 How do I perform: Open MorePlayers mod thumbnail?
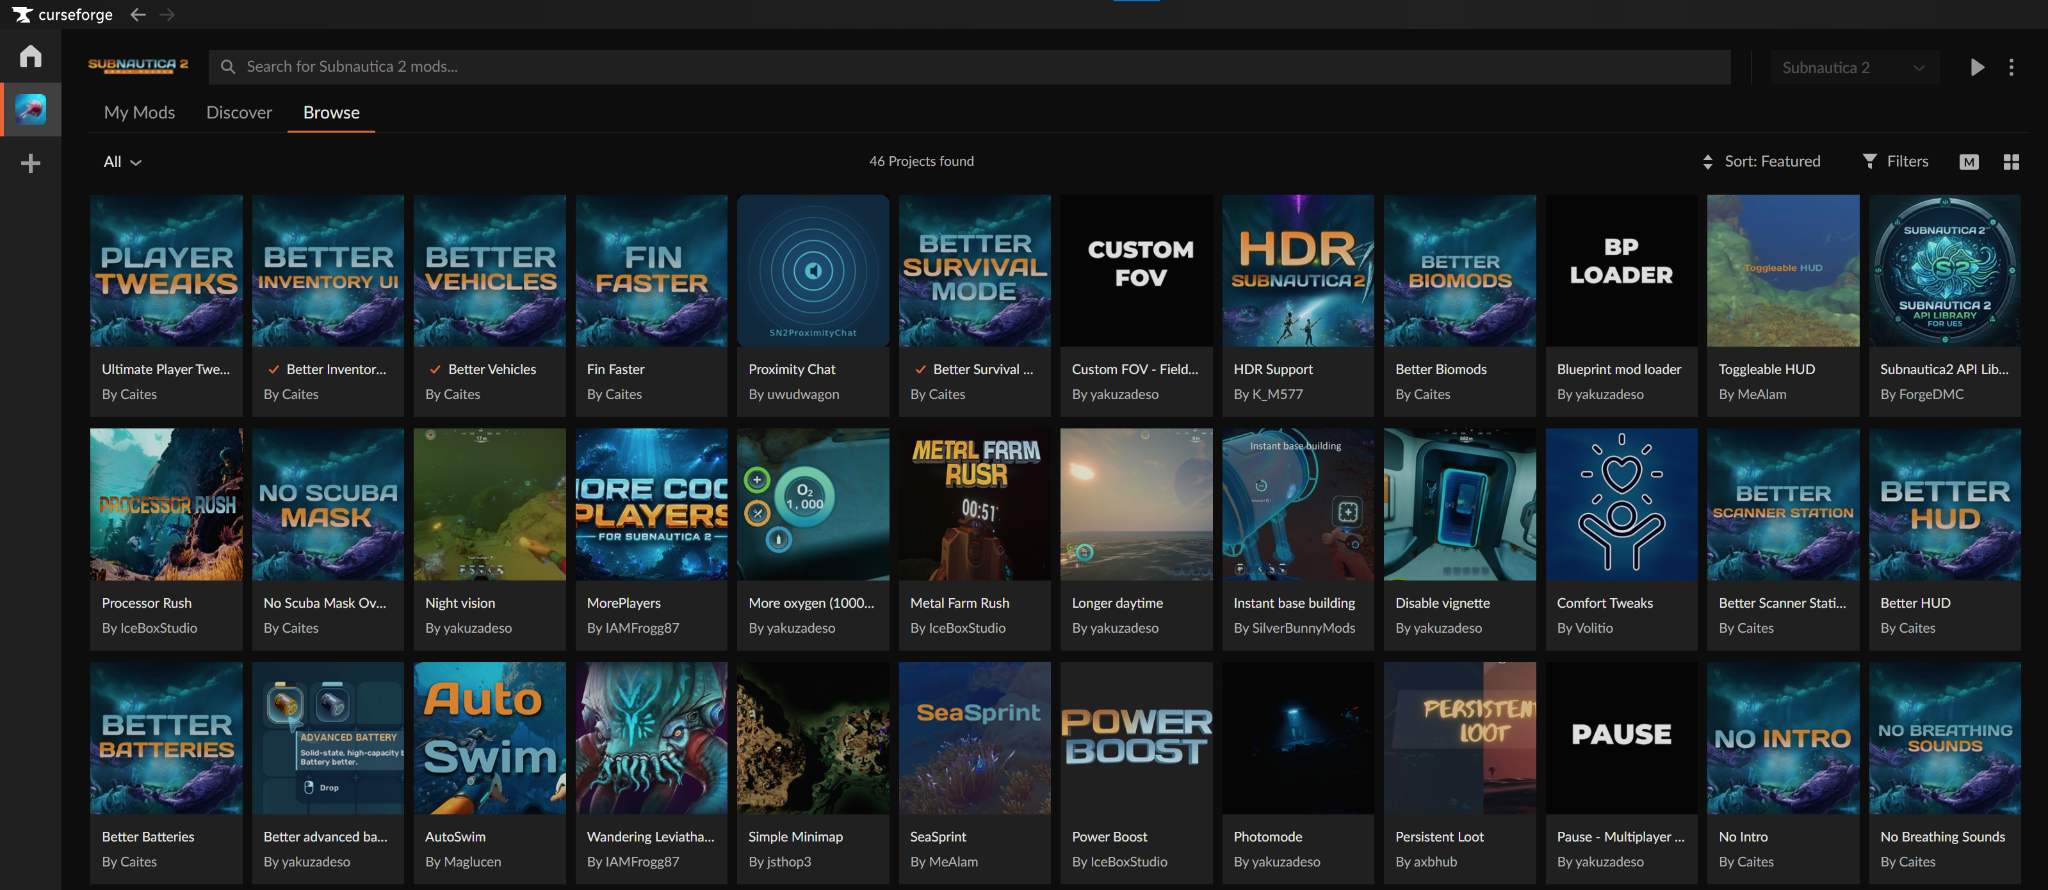651,505
